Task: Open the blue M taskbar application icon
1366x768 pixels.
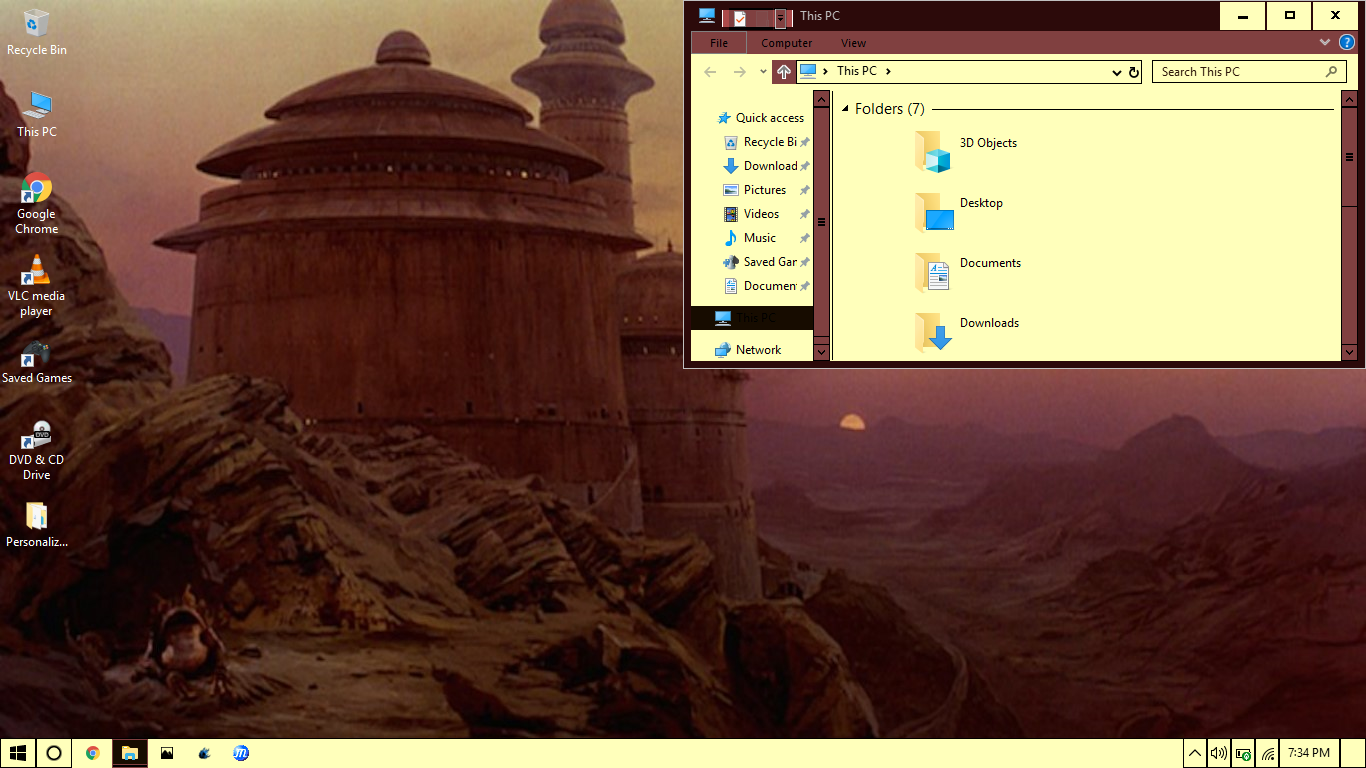Action: coord(241,753)
